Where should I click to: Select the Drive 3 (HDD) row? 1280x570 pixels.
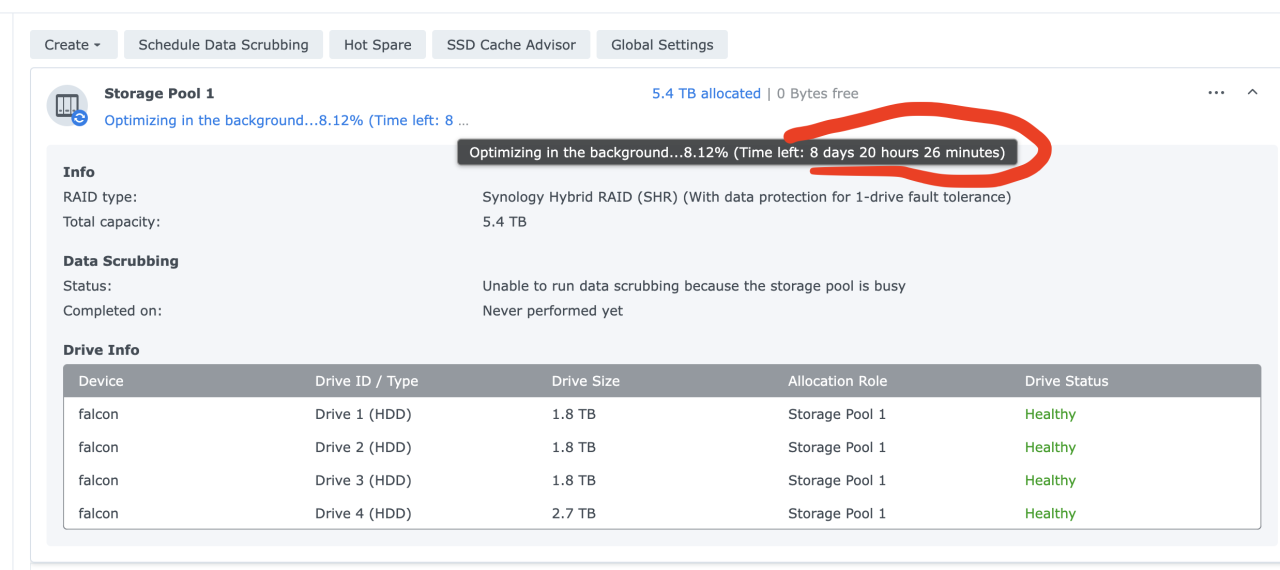363,480
